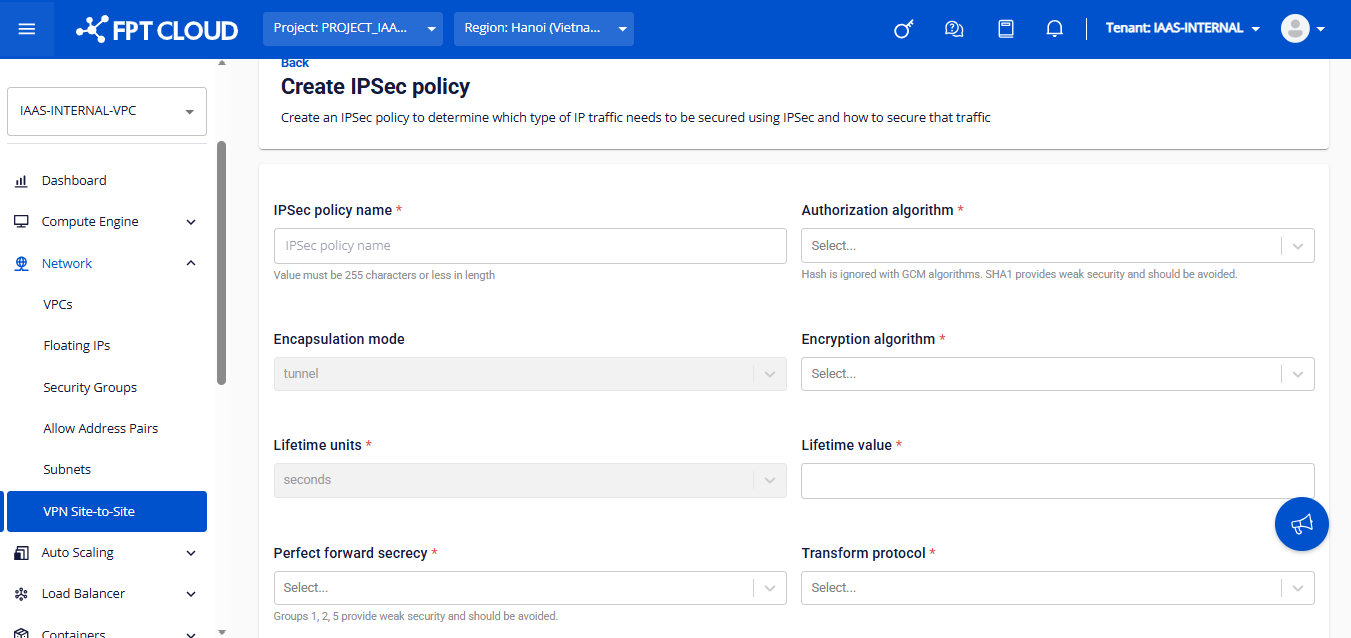This screenshot has height=638, width=1351.
Task: Focus the IPSec policy name field
Action: click(x=530, y=246)
